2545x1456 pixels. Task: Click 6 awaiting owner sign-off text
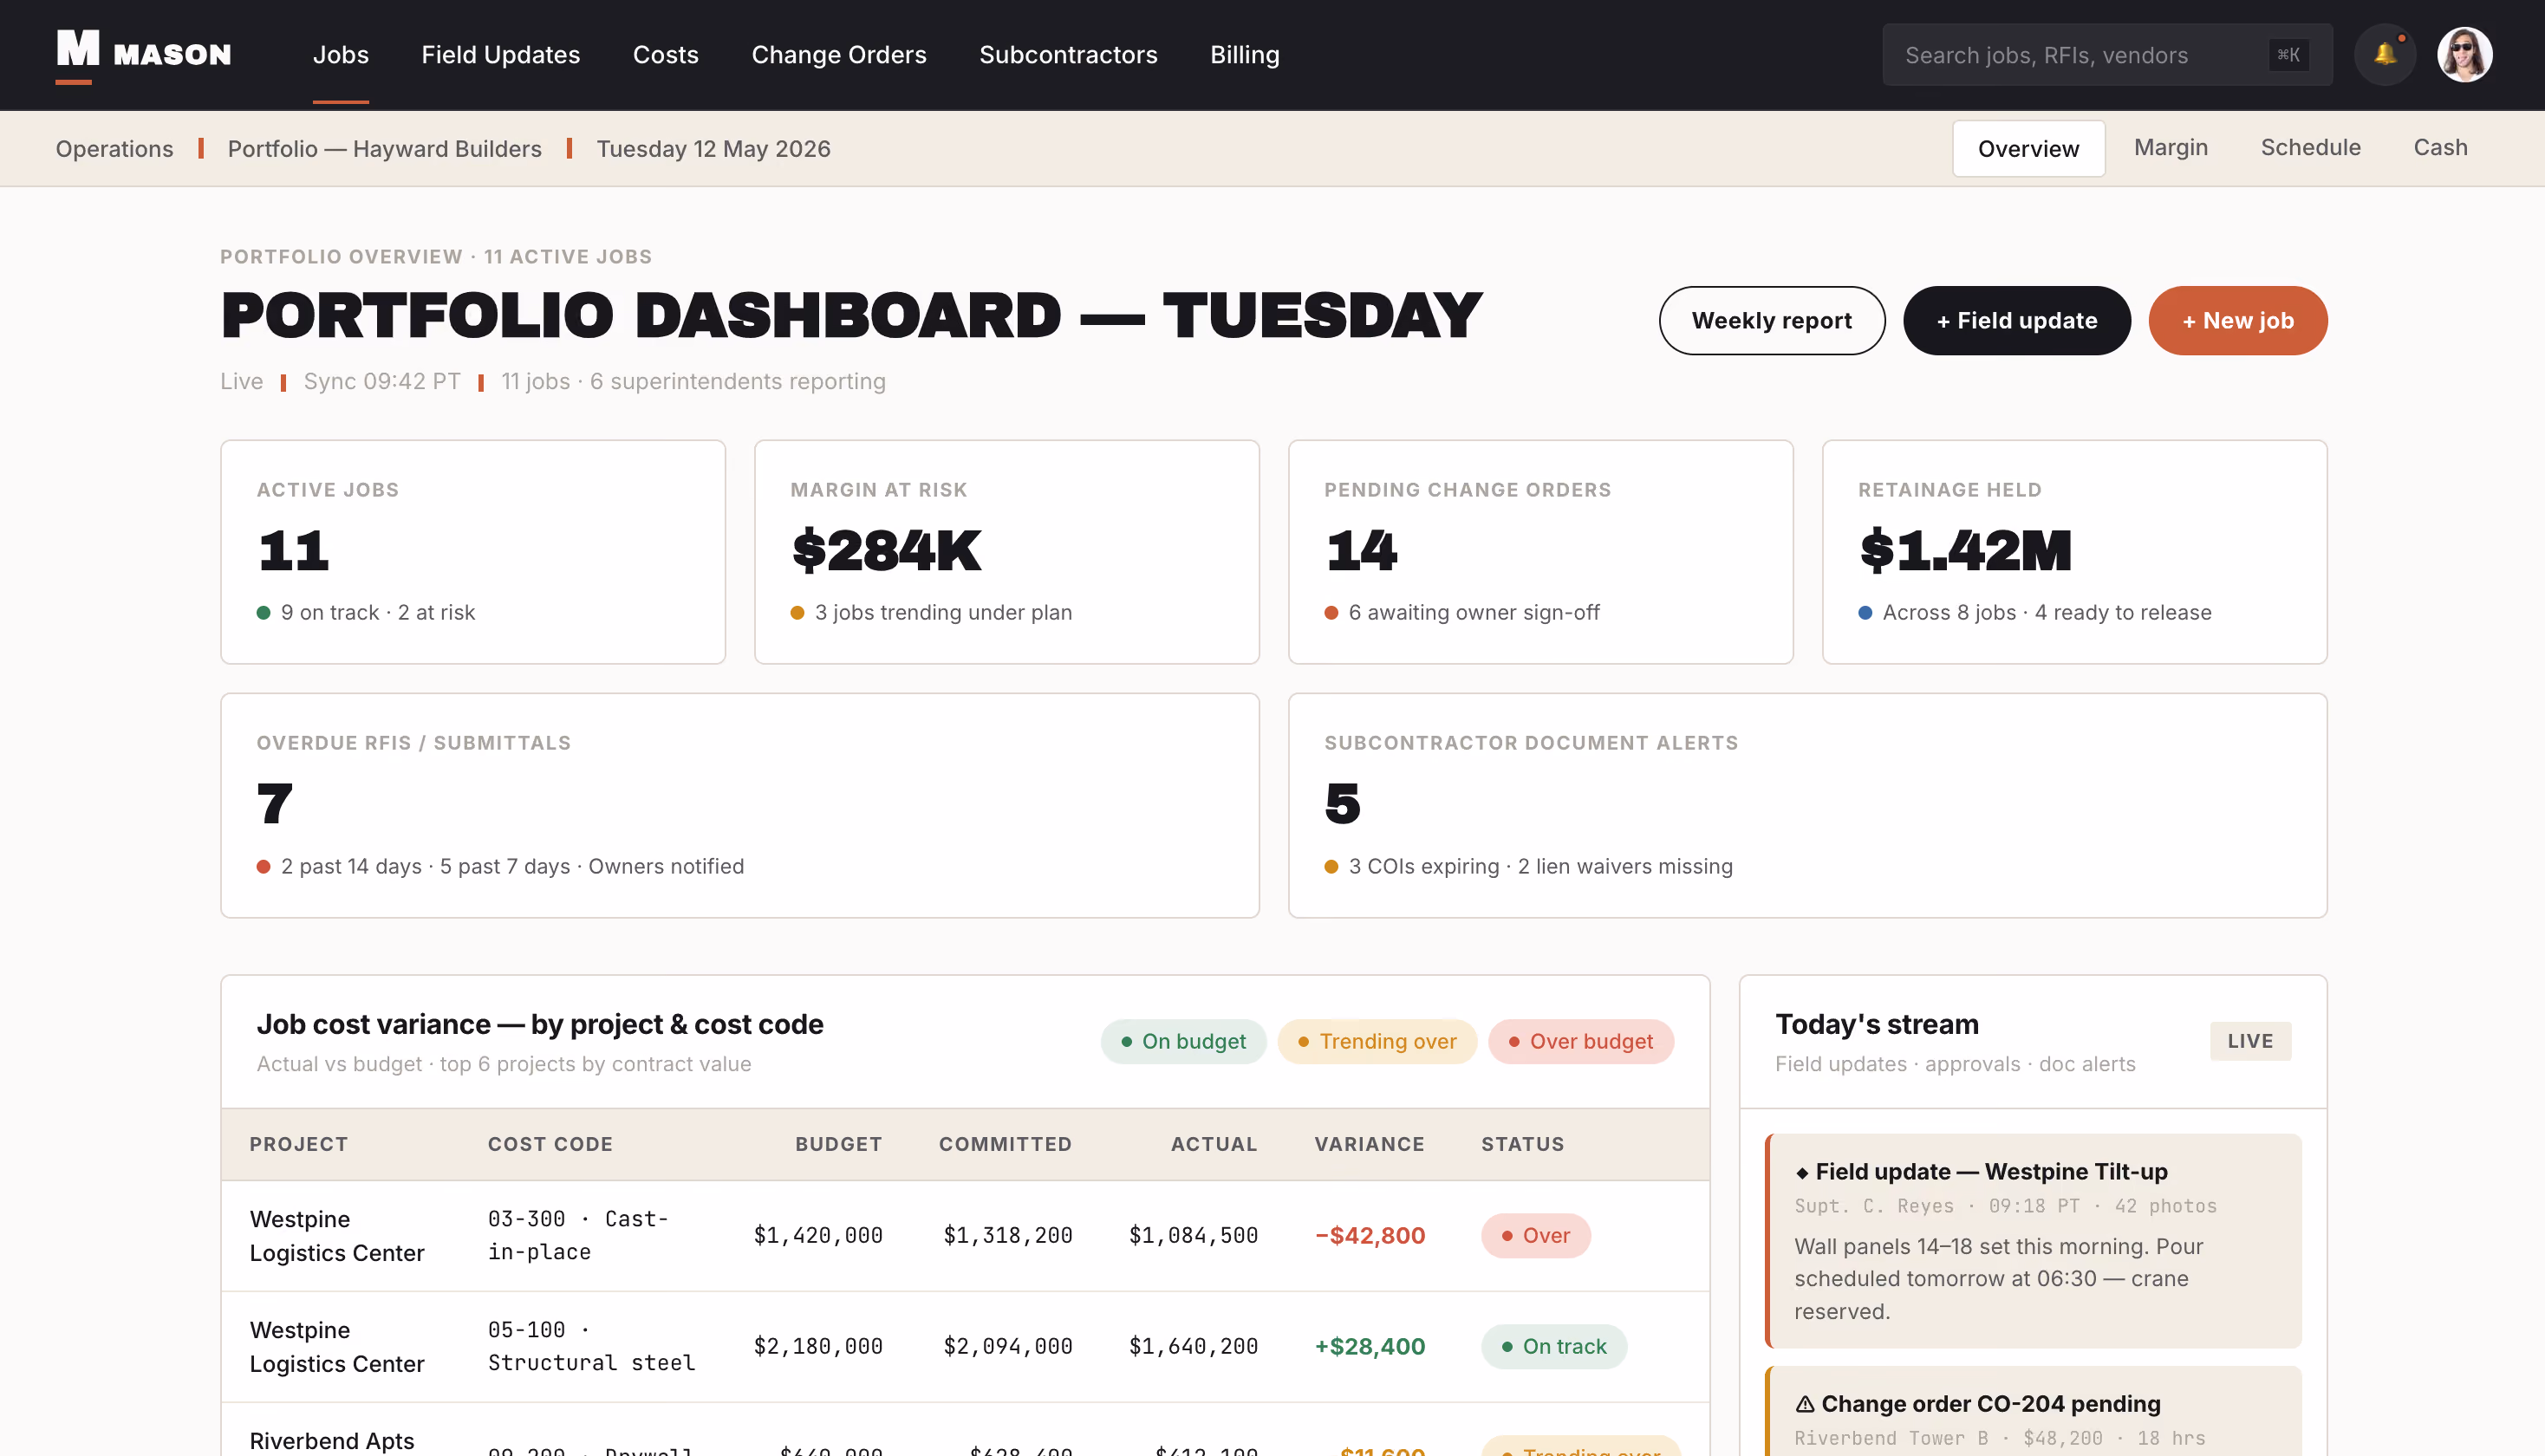click(1474, 612)
